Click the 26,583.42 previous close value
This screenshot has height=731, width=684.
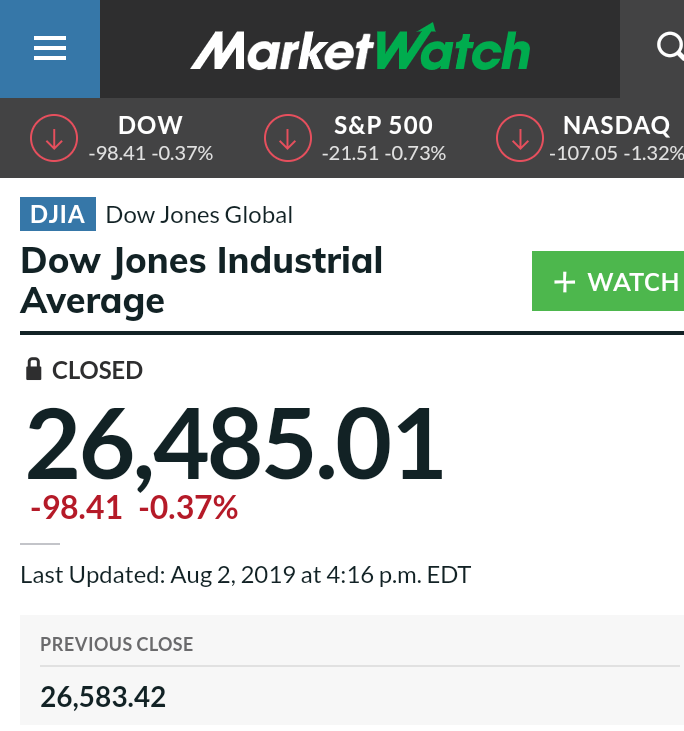tap(103, 697)
